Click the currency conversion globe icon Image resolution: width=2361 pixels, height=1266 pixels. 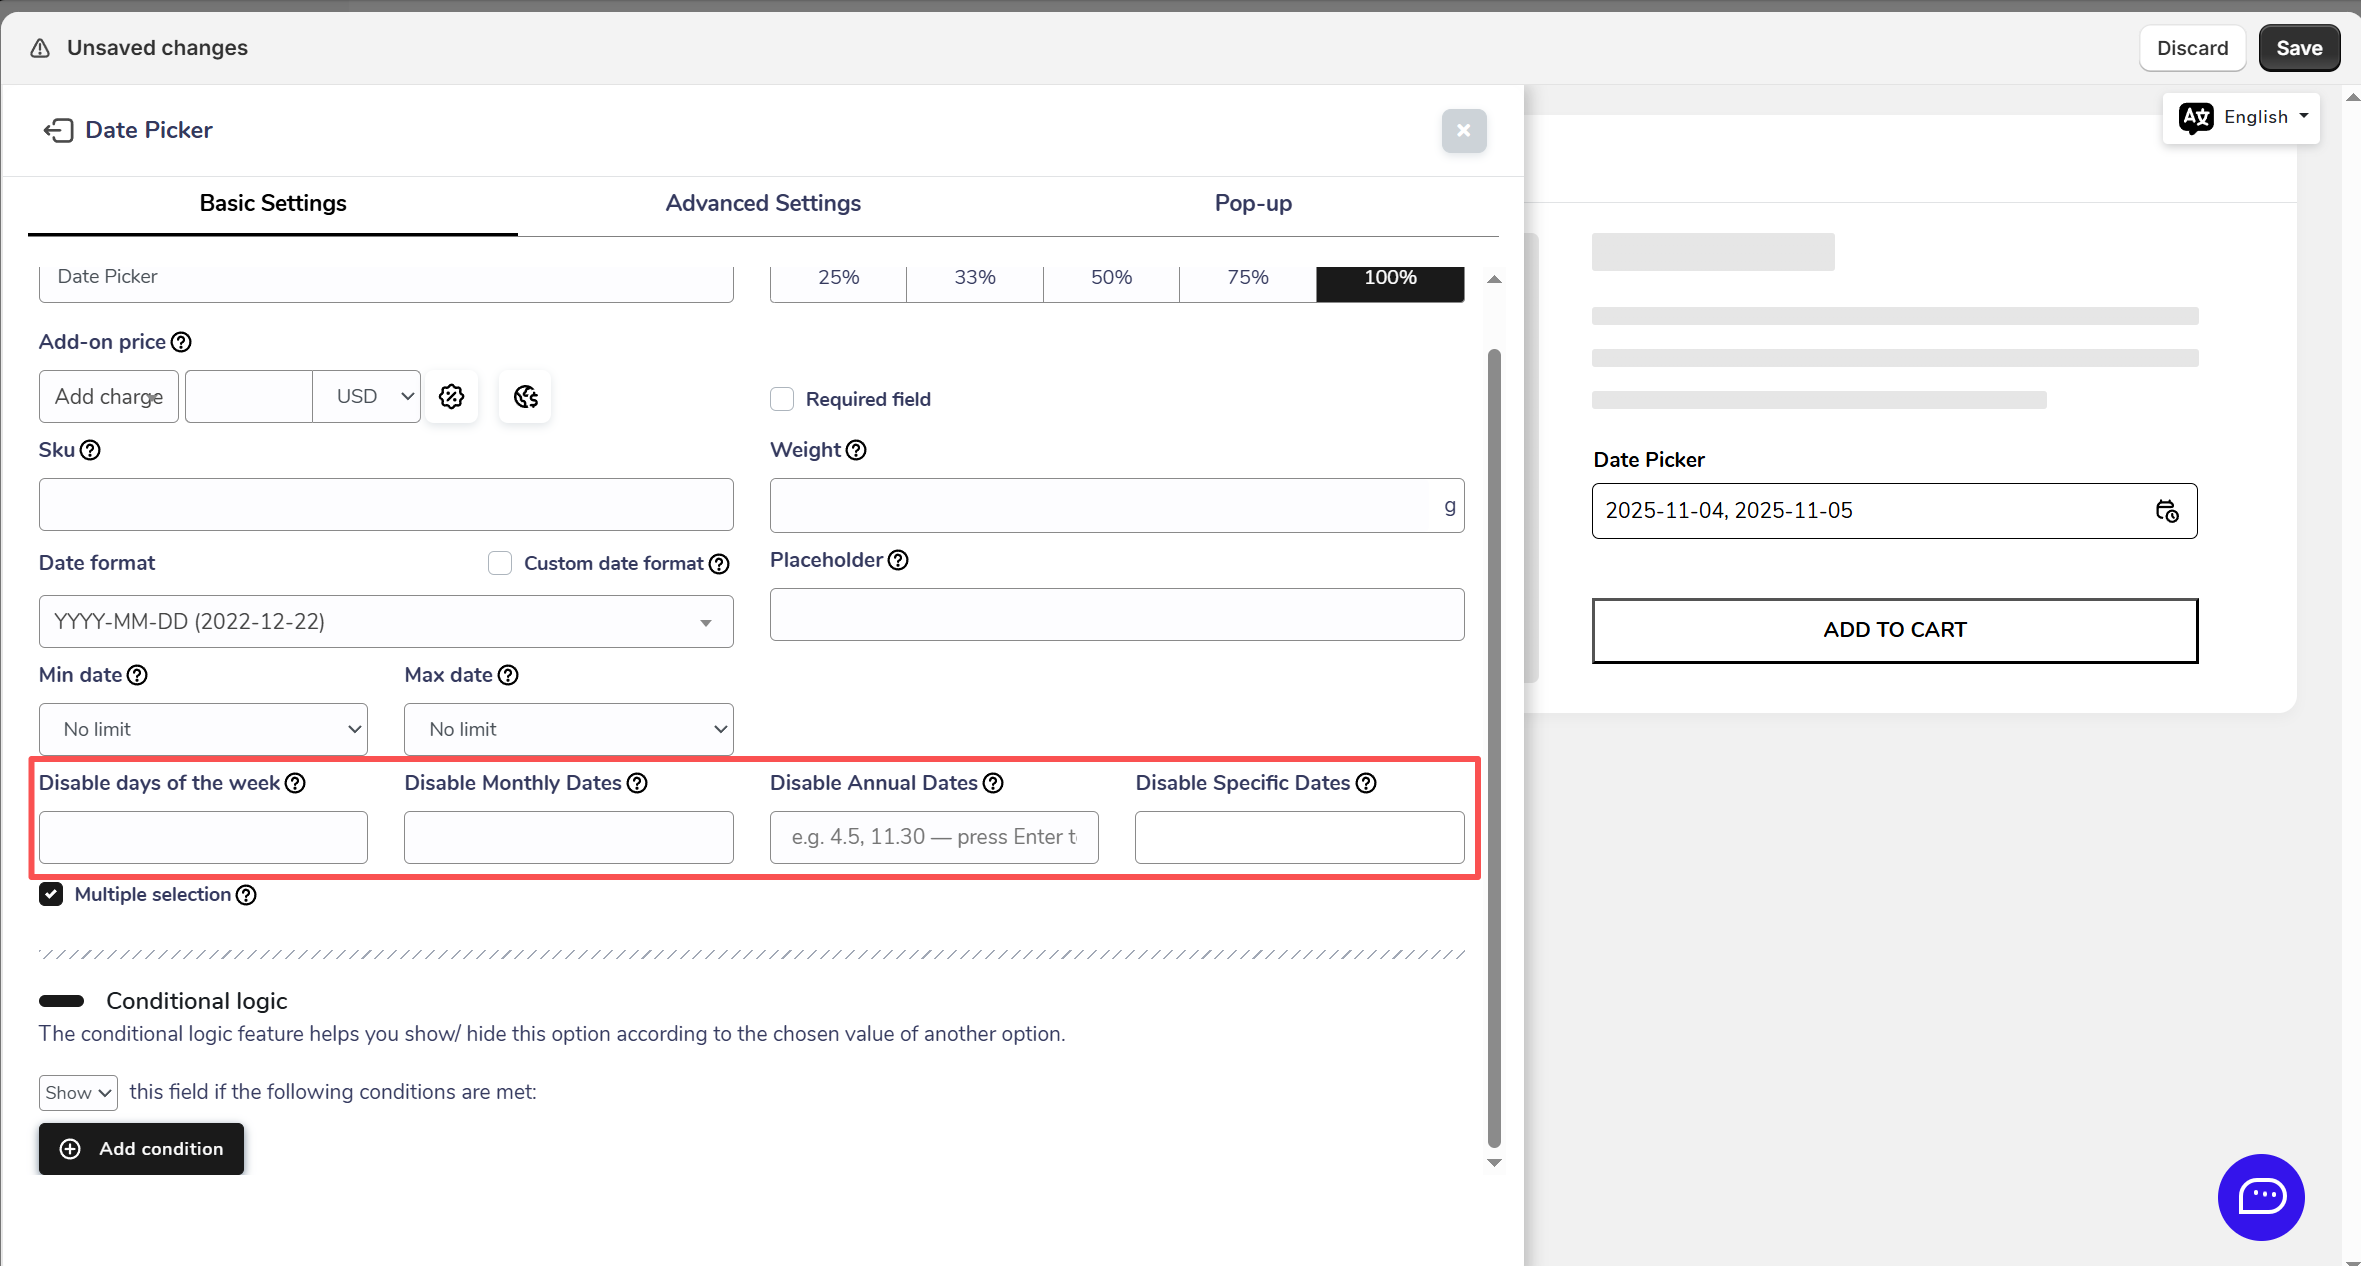(525, 397)
